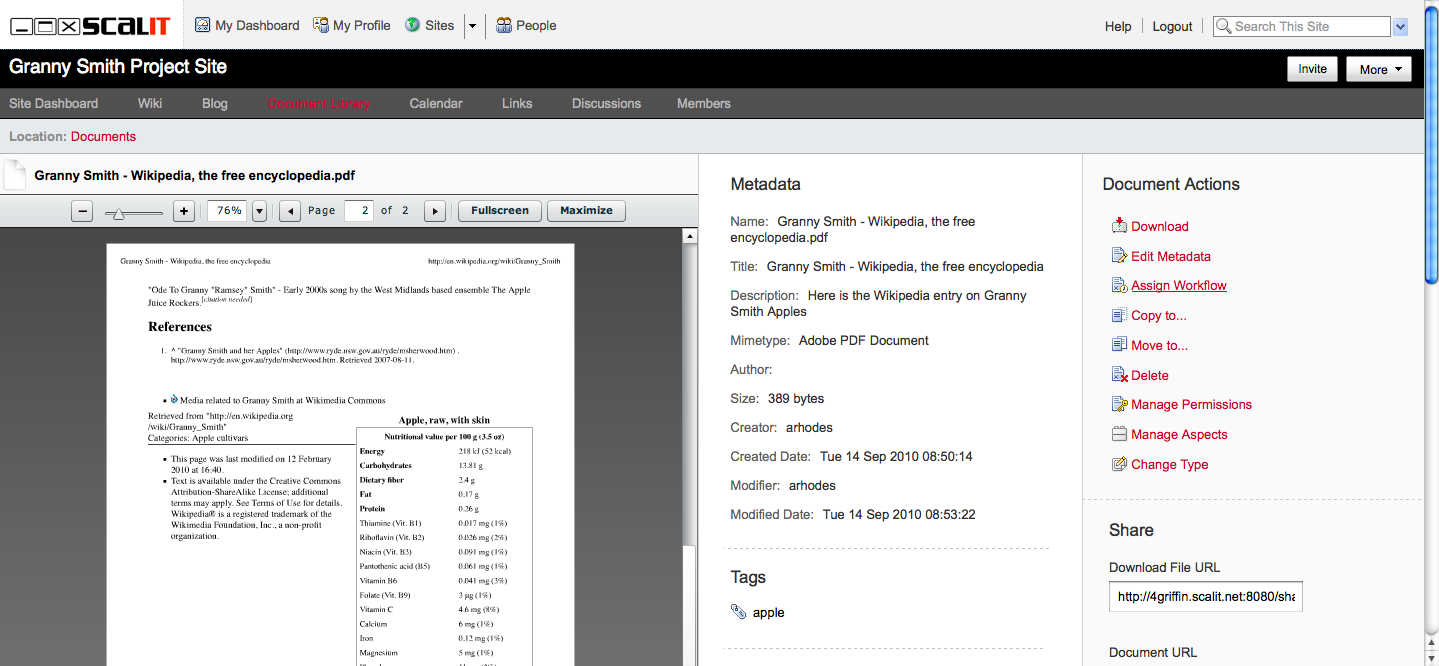Click the Mimetype value Adobe PDF Document
The width and height of the screenshot is (1439, 666).
(864, 340)
